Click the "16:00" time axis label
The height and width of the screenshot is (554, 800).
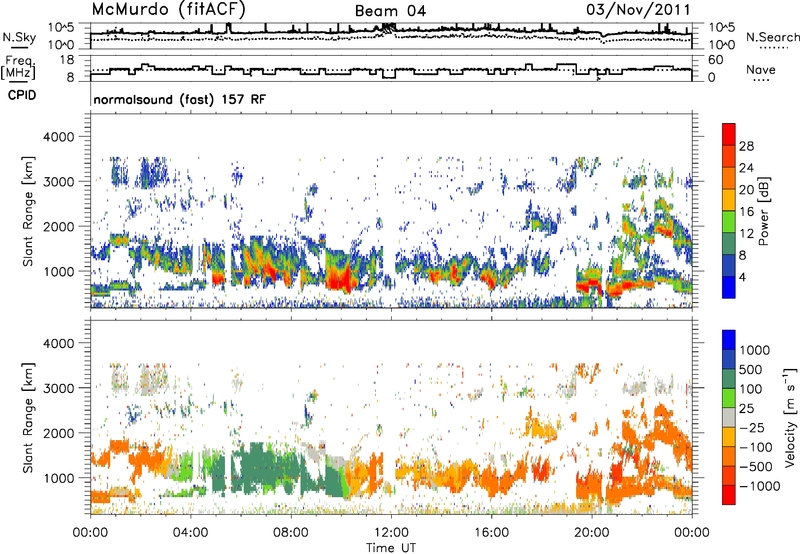pos(491,533)
